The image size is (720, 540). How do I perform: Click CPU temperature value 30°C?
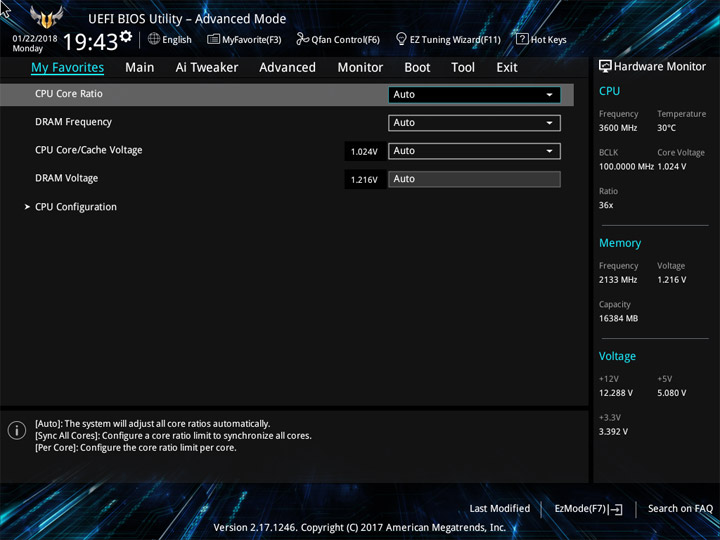point(666,128)
